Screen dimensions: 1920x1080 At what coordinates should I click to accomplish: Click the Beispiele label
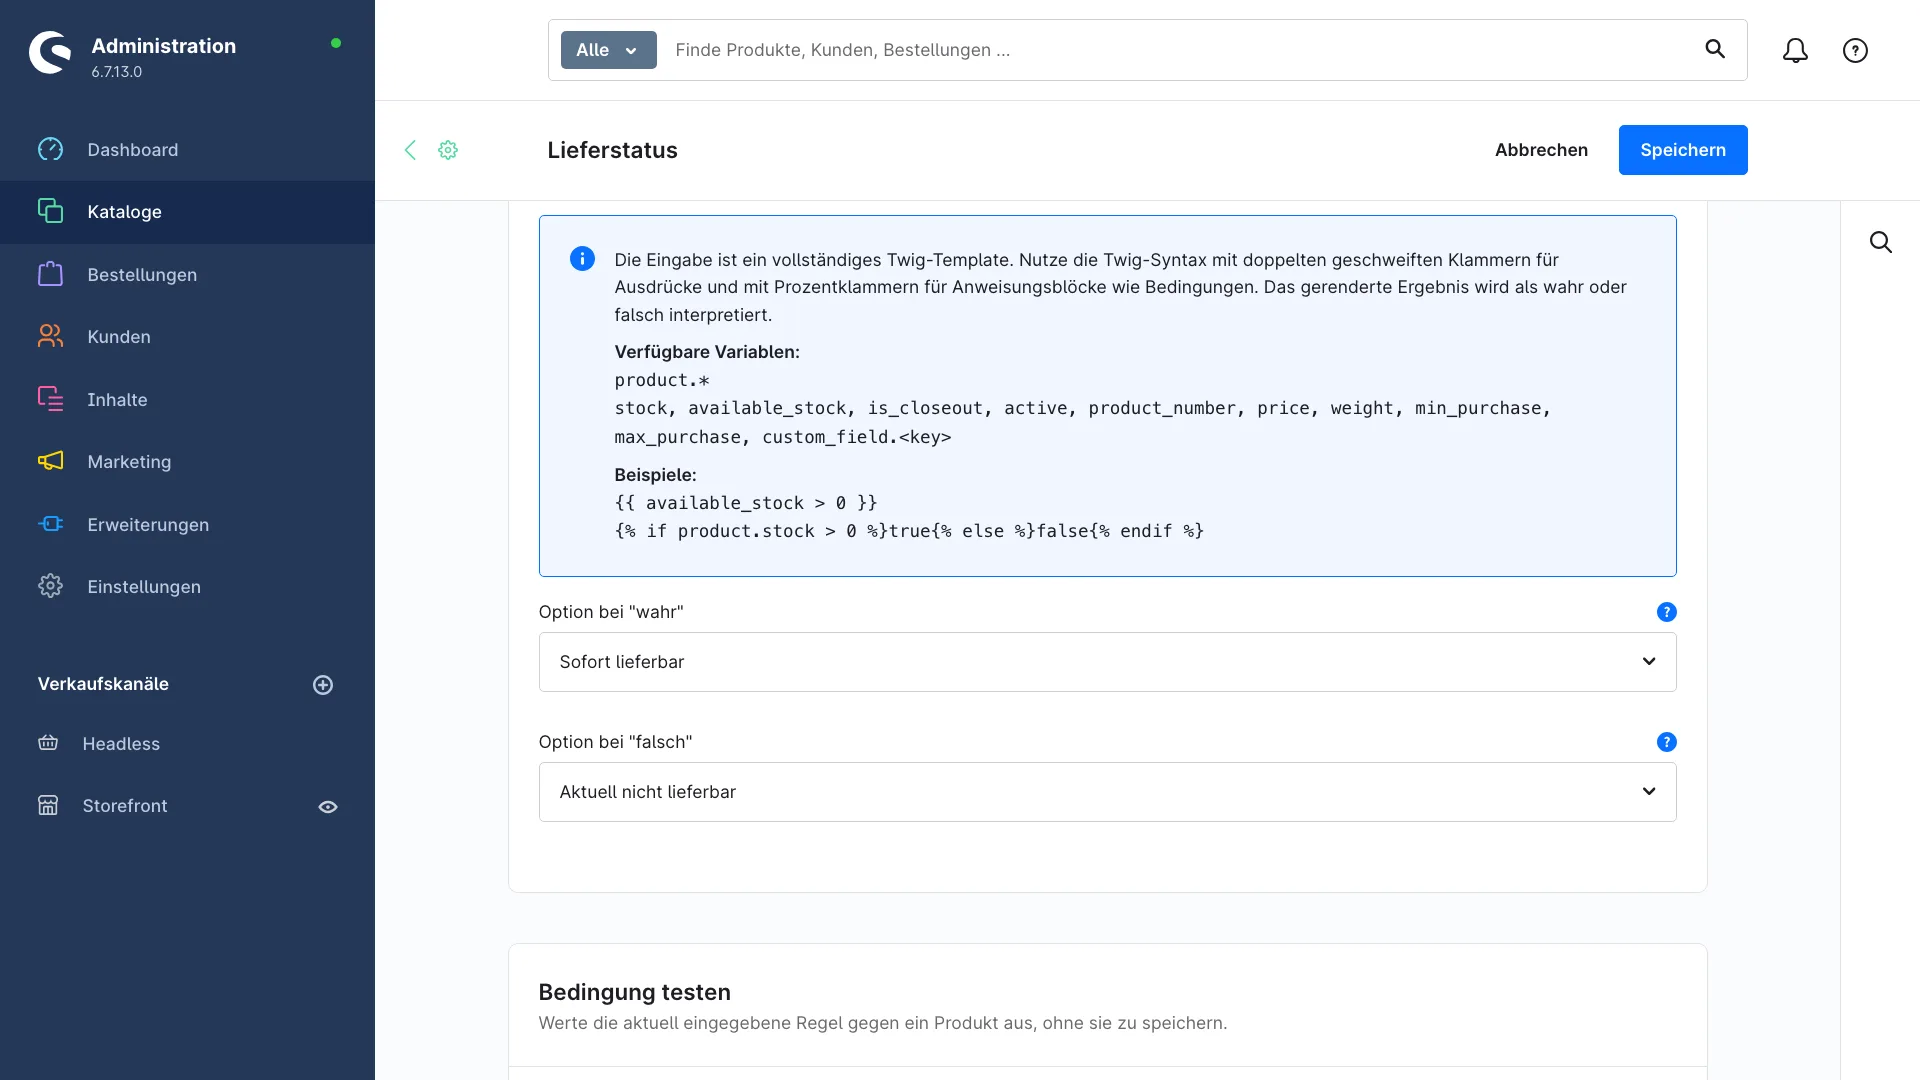(x=655, y=475)
